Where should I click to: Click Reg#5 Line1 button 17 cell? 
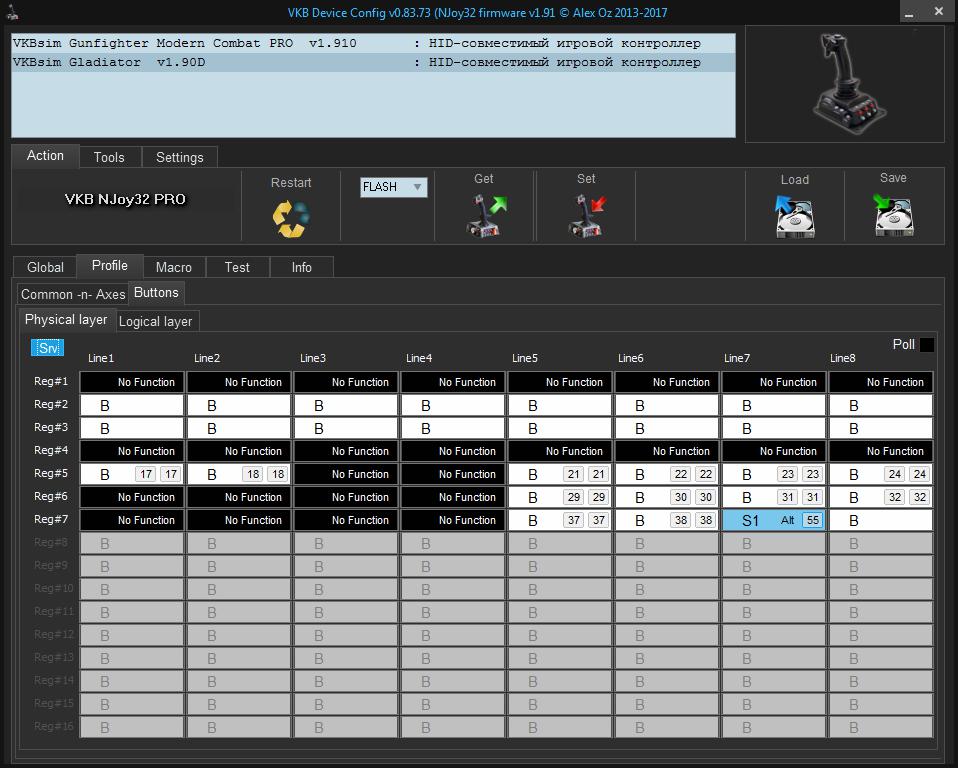132,475
